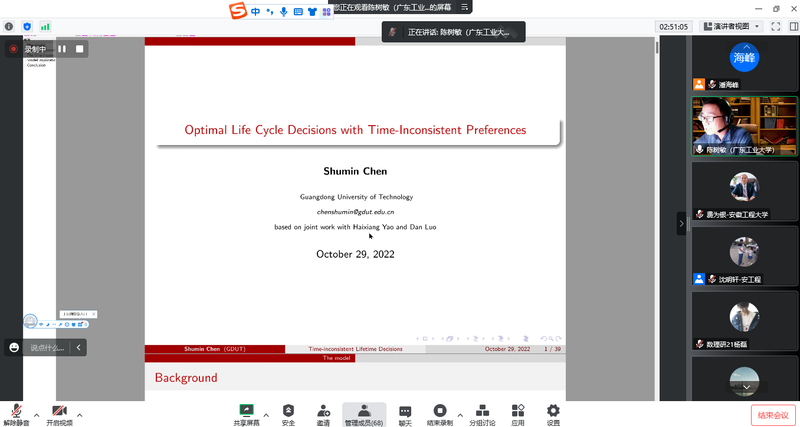
Task: Unmute the microphone (解除静音)
Action: coord(15,413)
